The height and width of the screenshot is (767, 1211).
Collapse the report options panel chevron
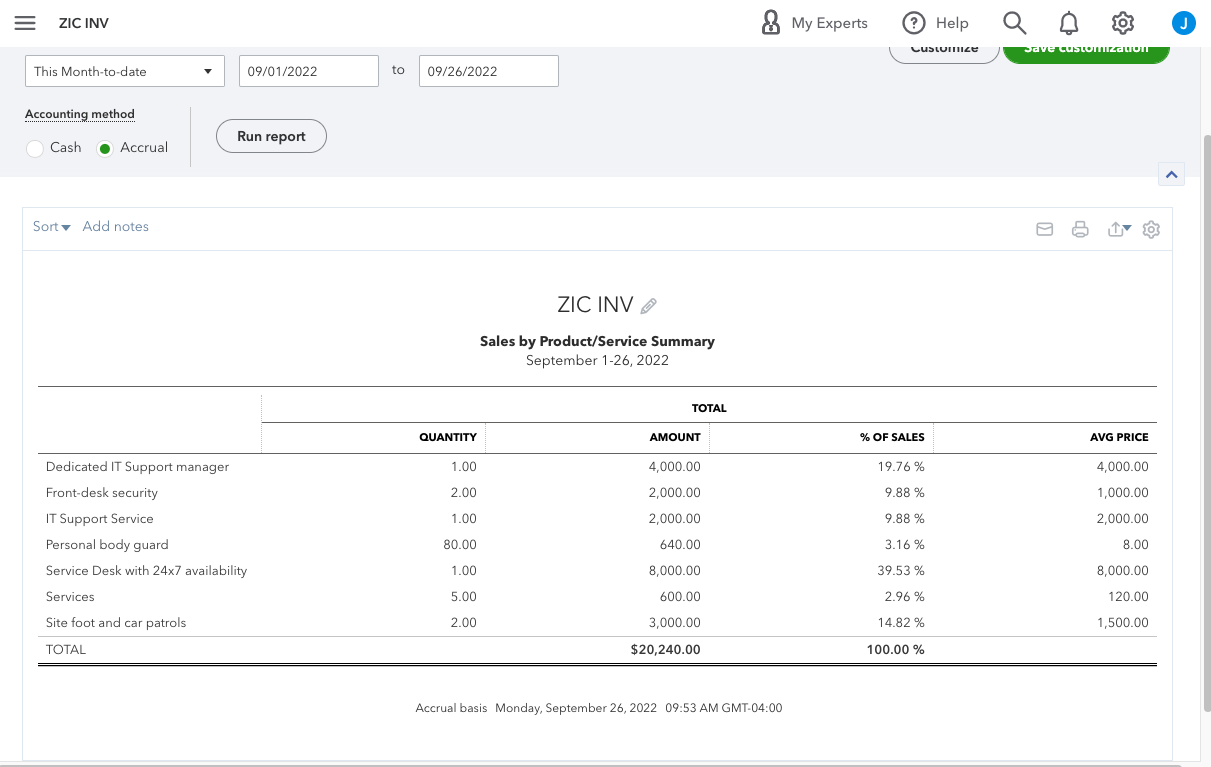click(x=1172, y=174)
